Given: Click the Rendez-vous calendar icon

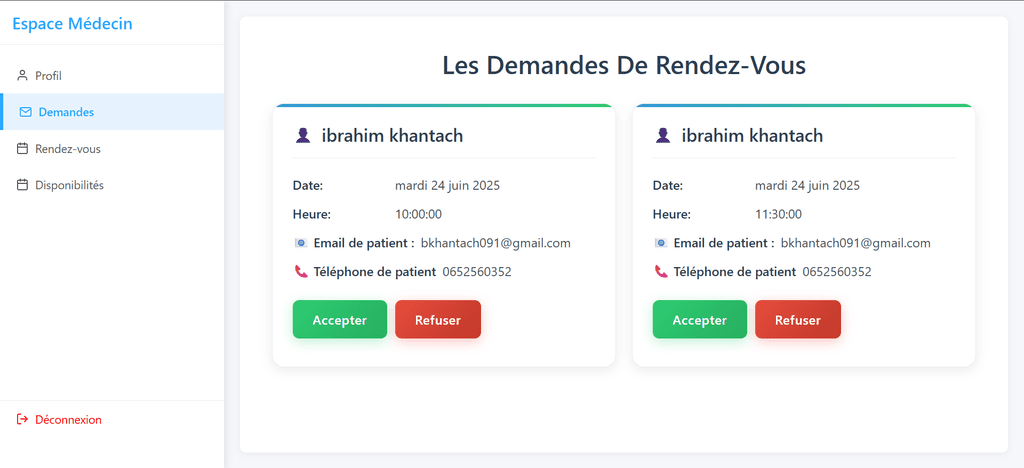Looking at the screenshot, I should [22, 149].
